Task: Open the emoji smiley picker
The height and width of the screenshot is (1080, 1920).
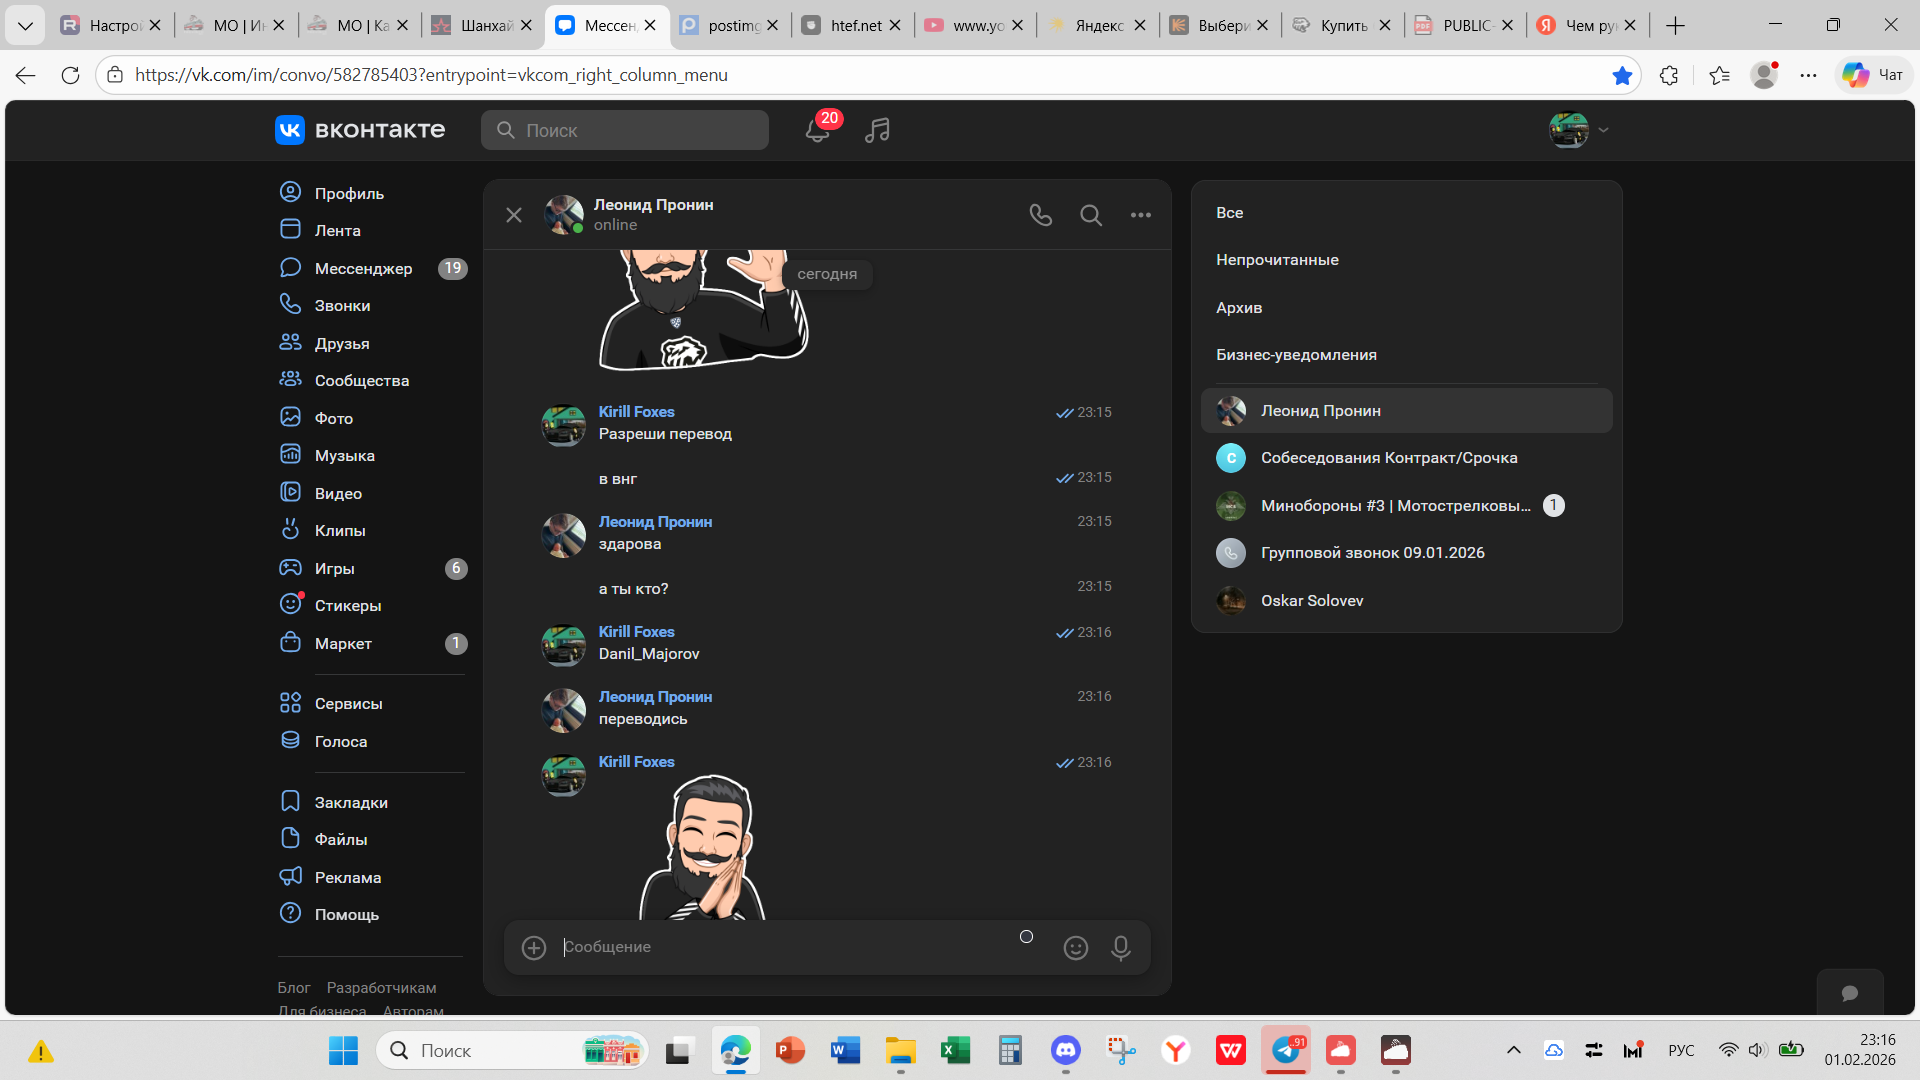Action: tap(1075, 947)
